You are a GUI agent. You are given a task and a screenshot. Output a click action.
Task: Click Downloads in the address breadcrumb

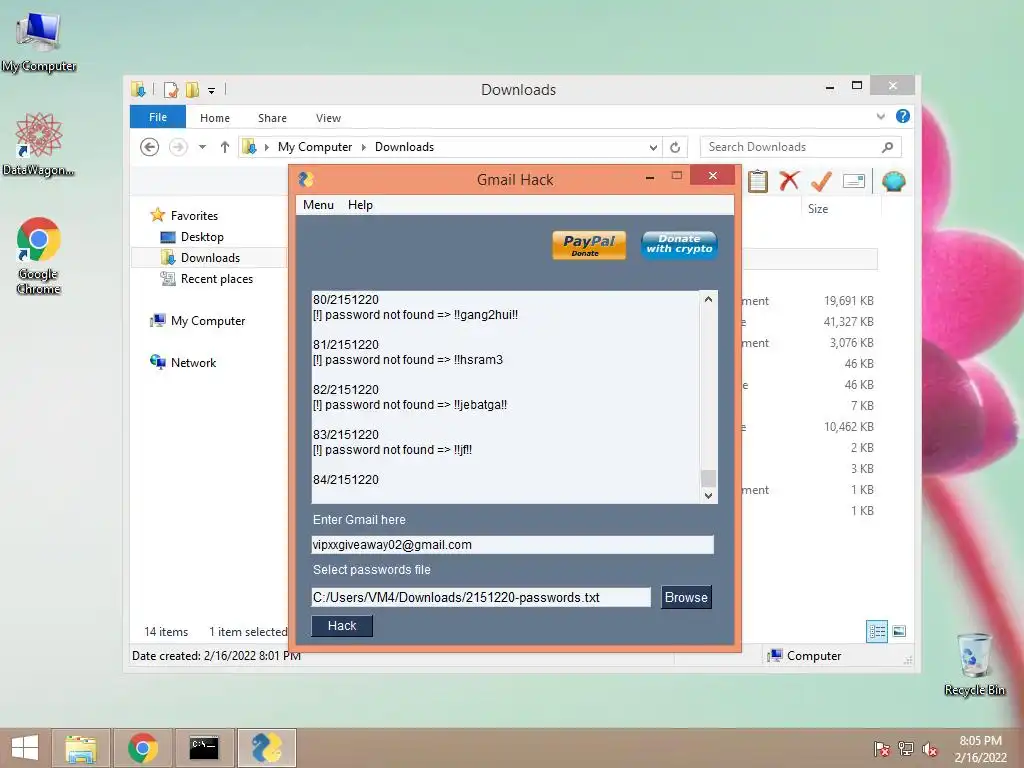click(404, 147)
